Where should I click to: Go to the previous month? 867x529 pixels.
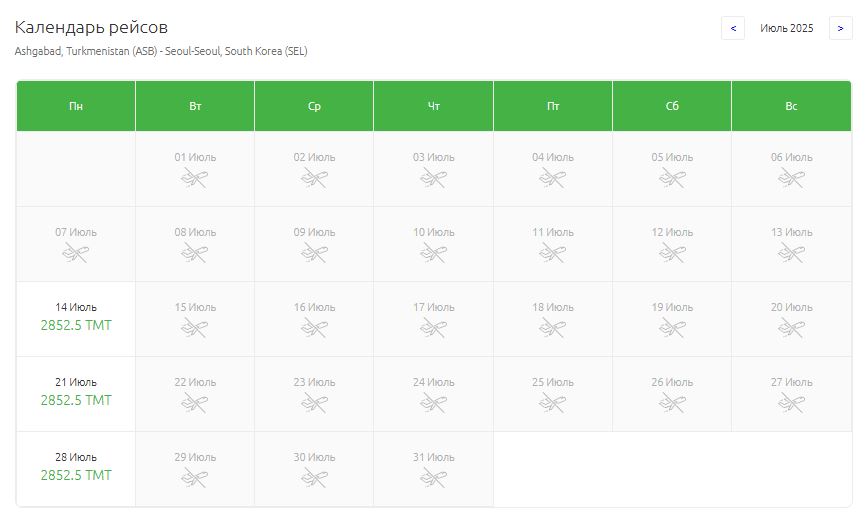[733, 28]
